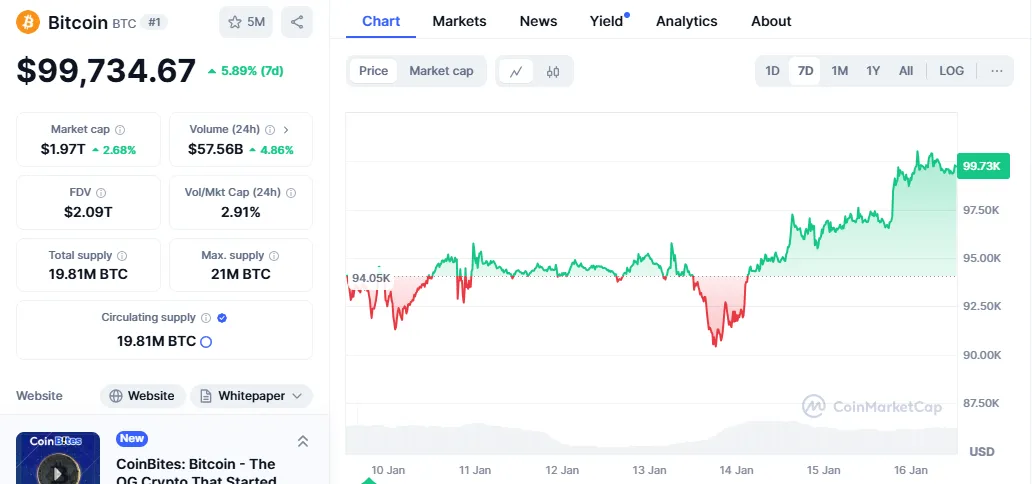Select the Market cap chart toggle
The width and height of the screenshot is (1032, 484).
coord(441,71)
